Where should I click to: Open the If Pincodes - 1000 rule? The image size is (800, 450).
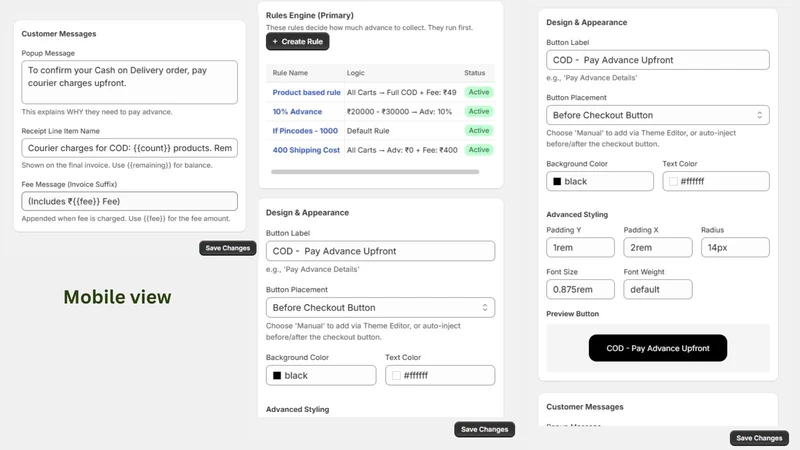pyautogui.click(x=305, y=131)
